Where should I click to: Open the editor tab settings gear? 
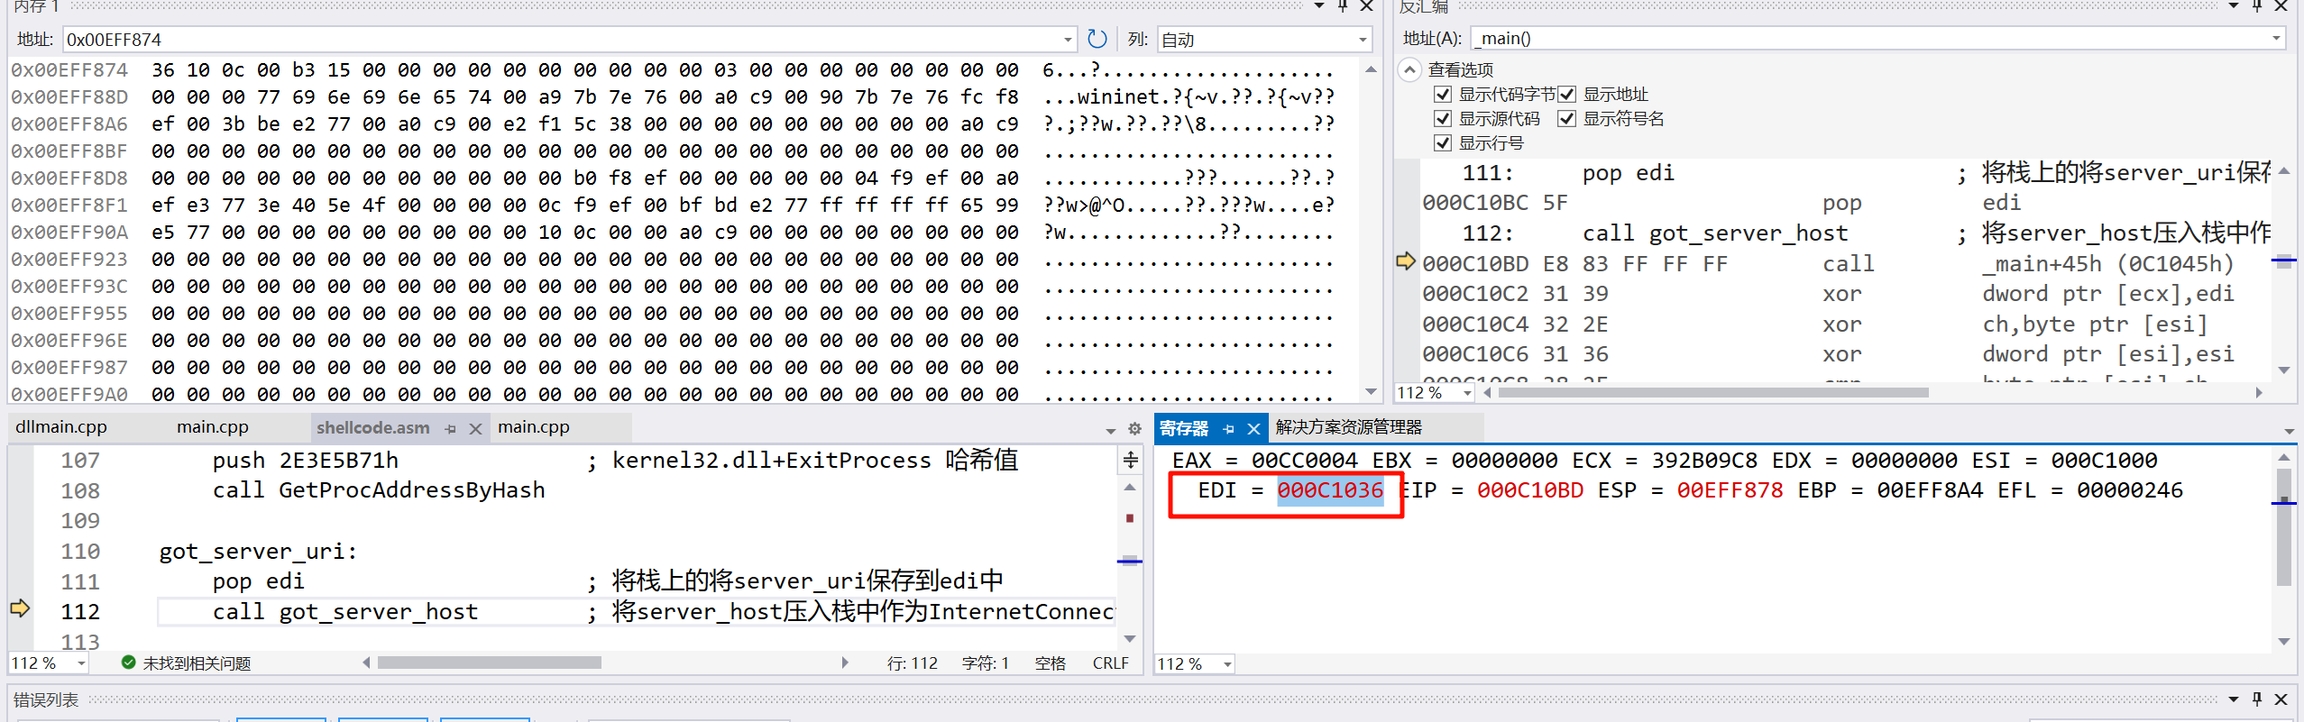[x=1134, y=429]
